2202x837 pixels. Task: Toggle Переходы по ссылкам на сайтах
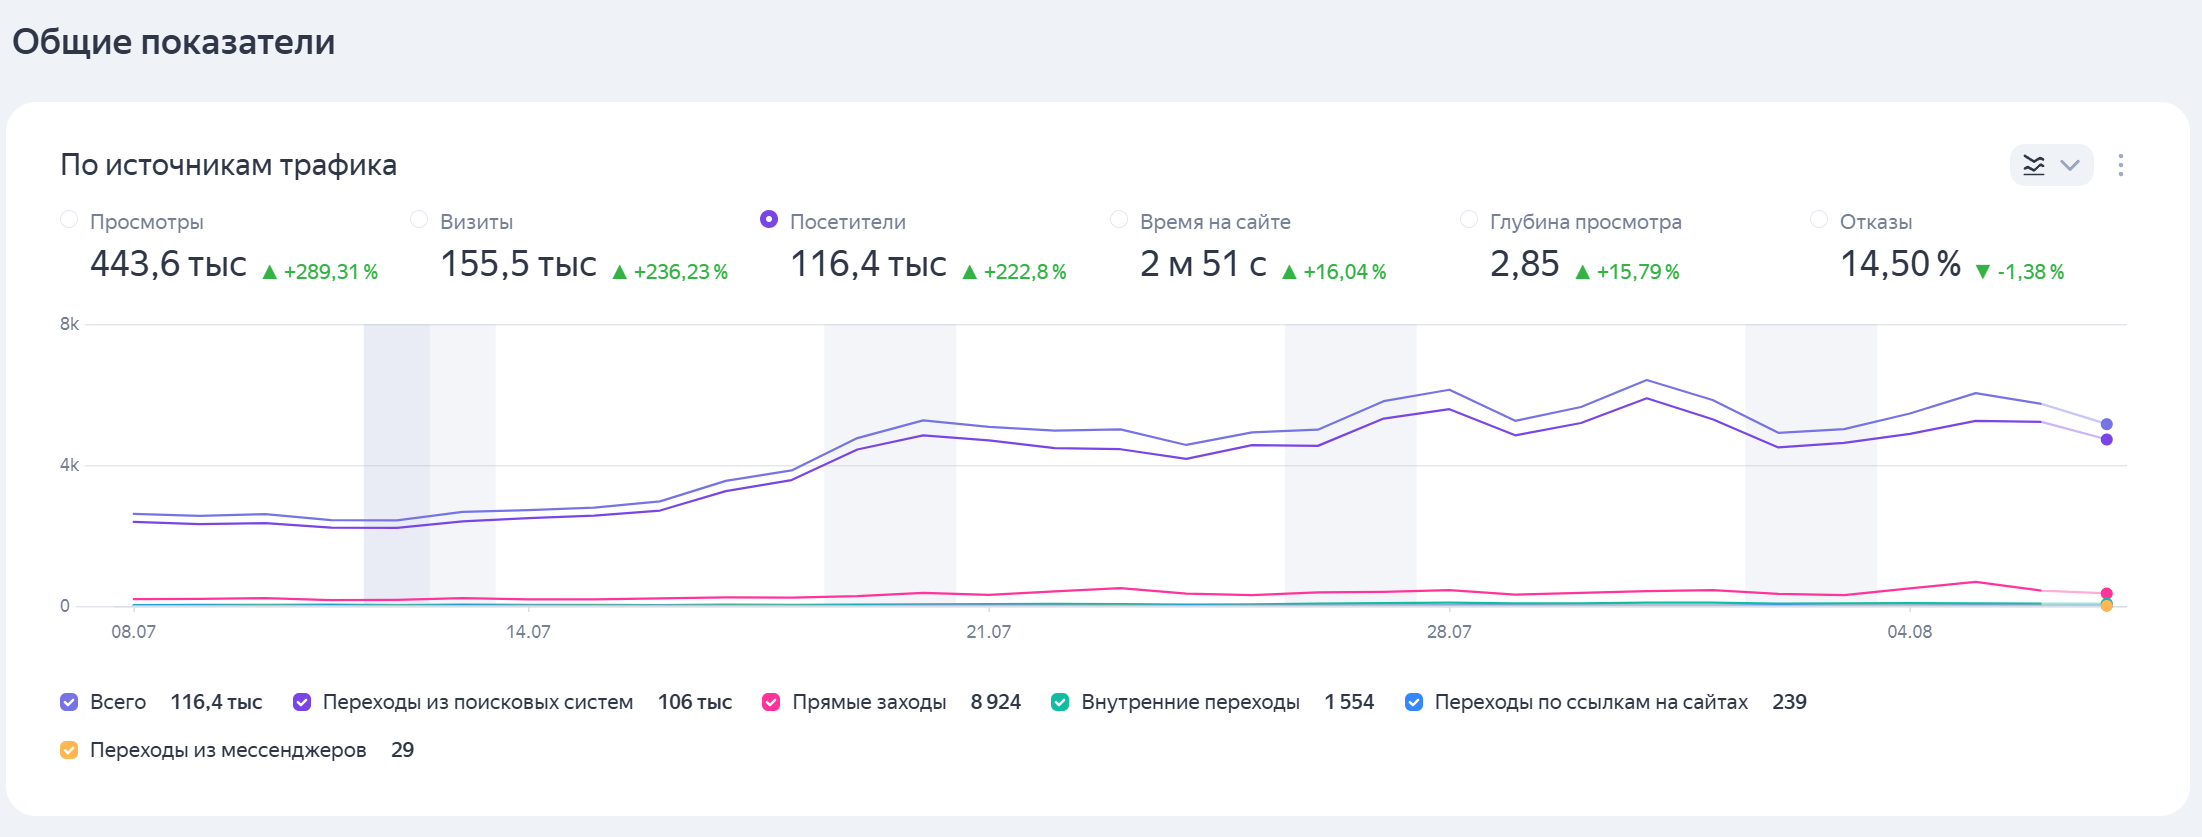tap(1414, 702)
